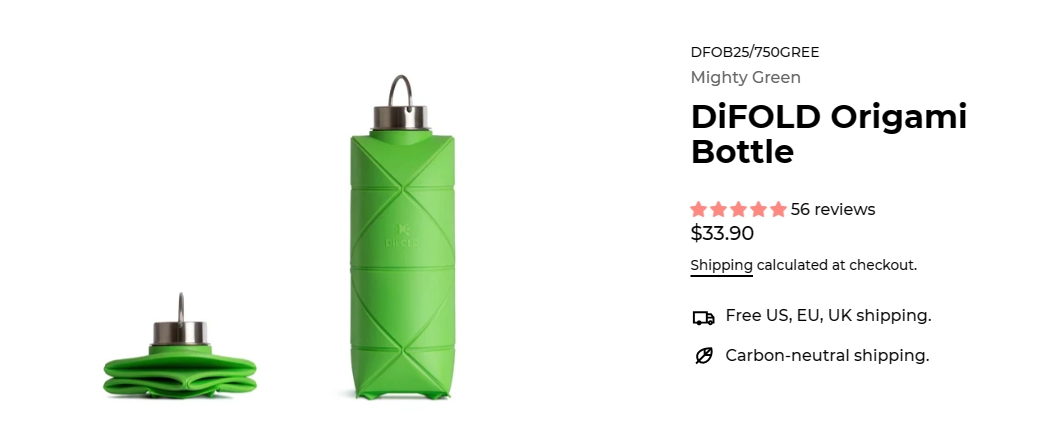Click the DFOB25/750GREE product code
The image size is (1055, 428).
click(755, 52)
